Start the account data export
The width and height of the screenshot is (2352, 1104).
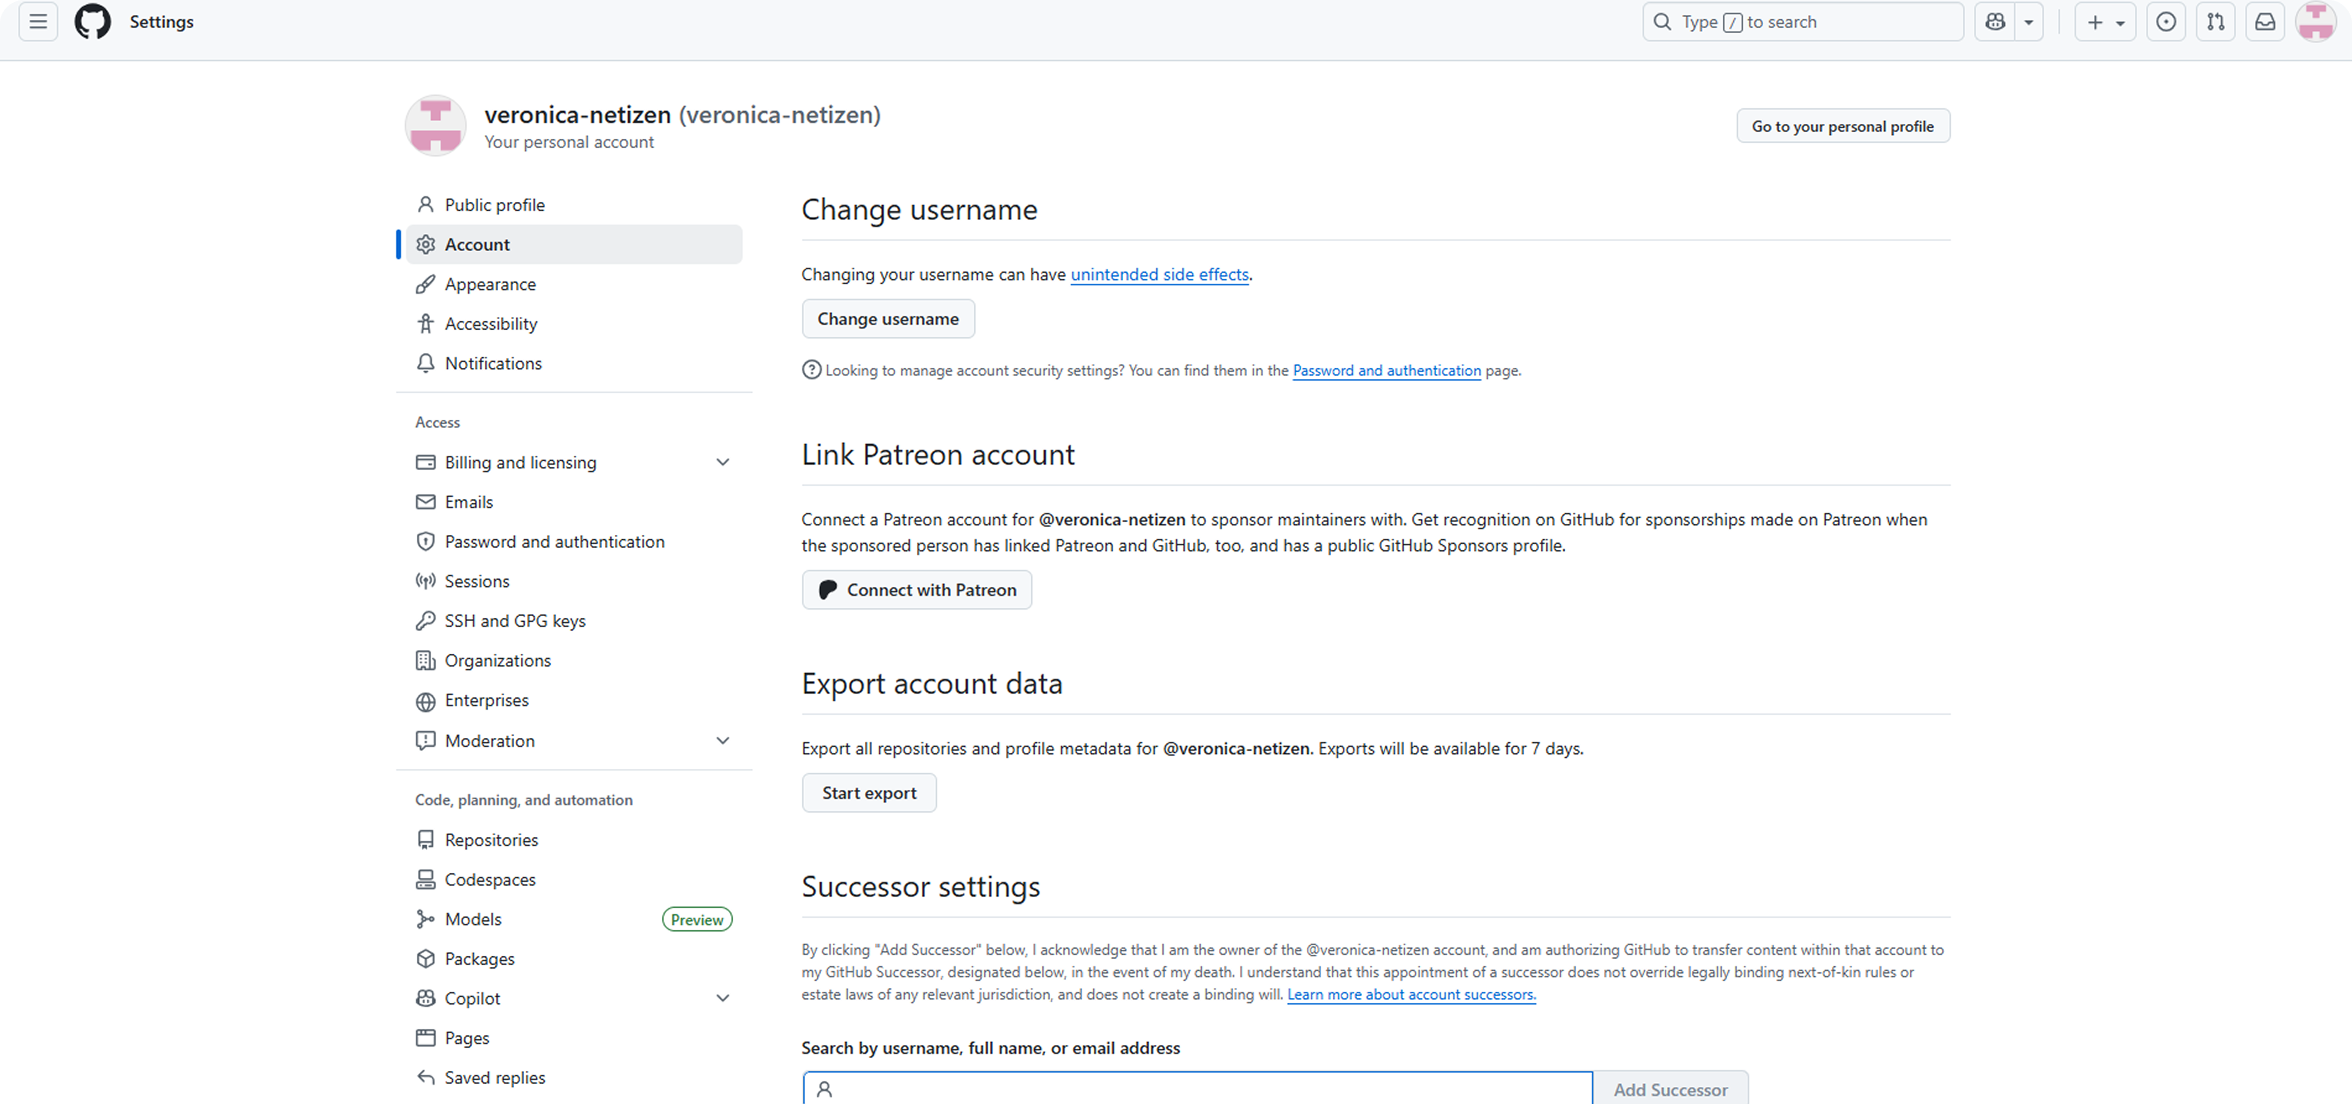(869, 793)
